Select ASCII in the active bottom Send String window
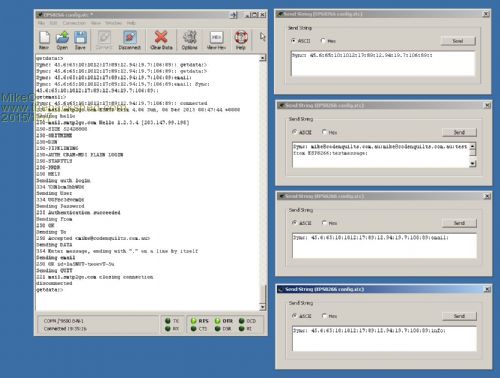 click(294, 316)
